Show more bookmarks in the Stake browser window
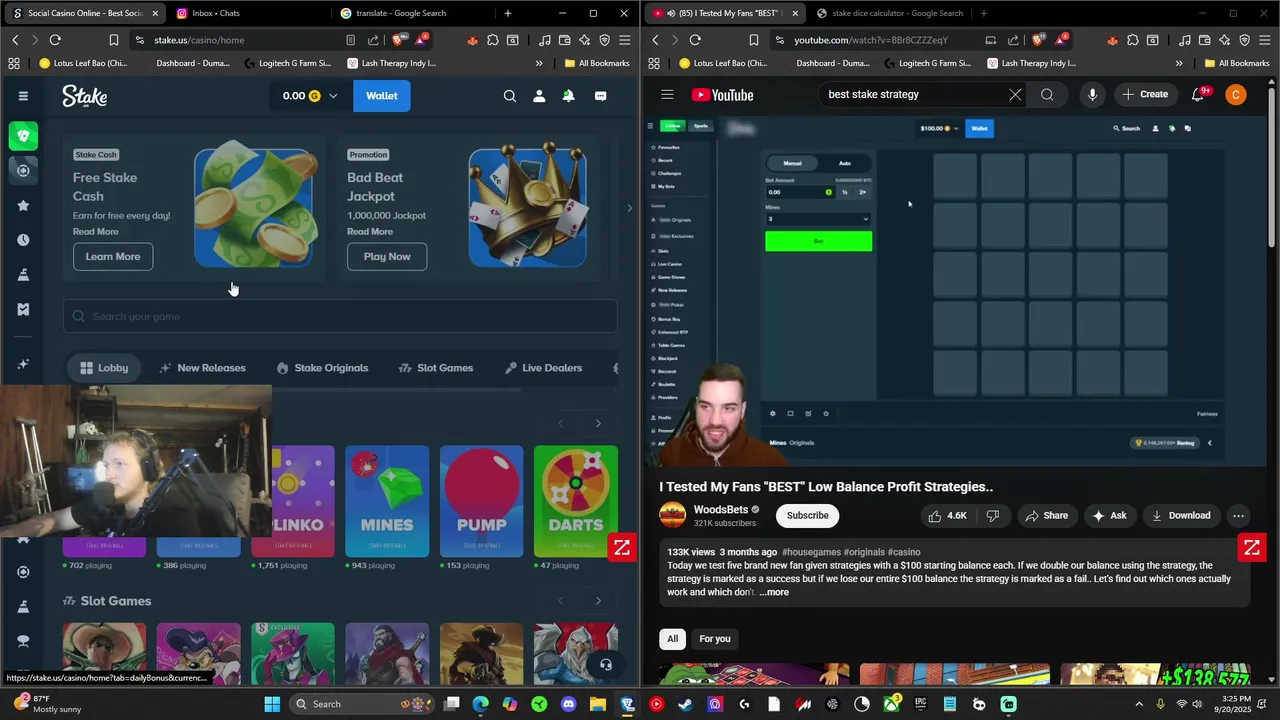The width and height of the screenshot is (1280, 720). click(x=539, y=63)
